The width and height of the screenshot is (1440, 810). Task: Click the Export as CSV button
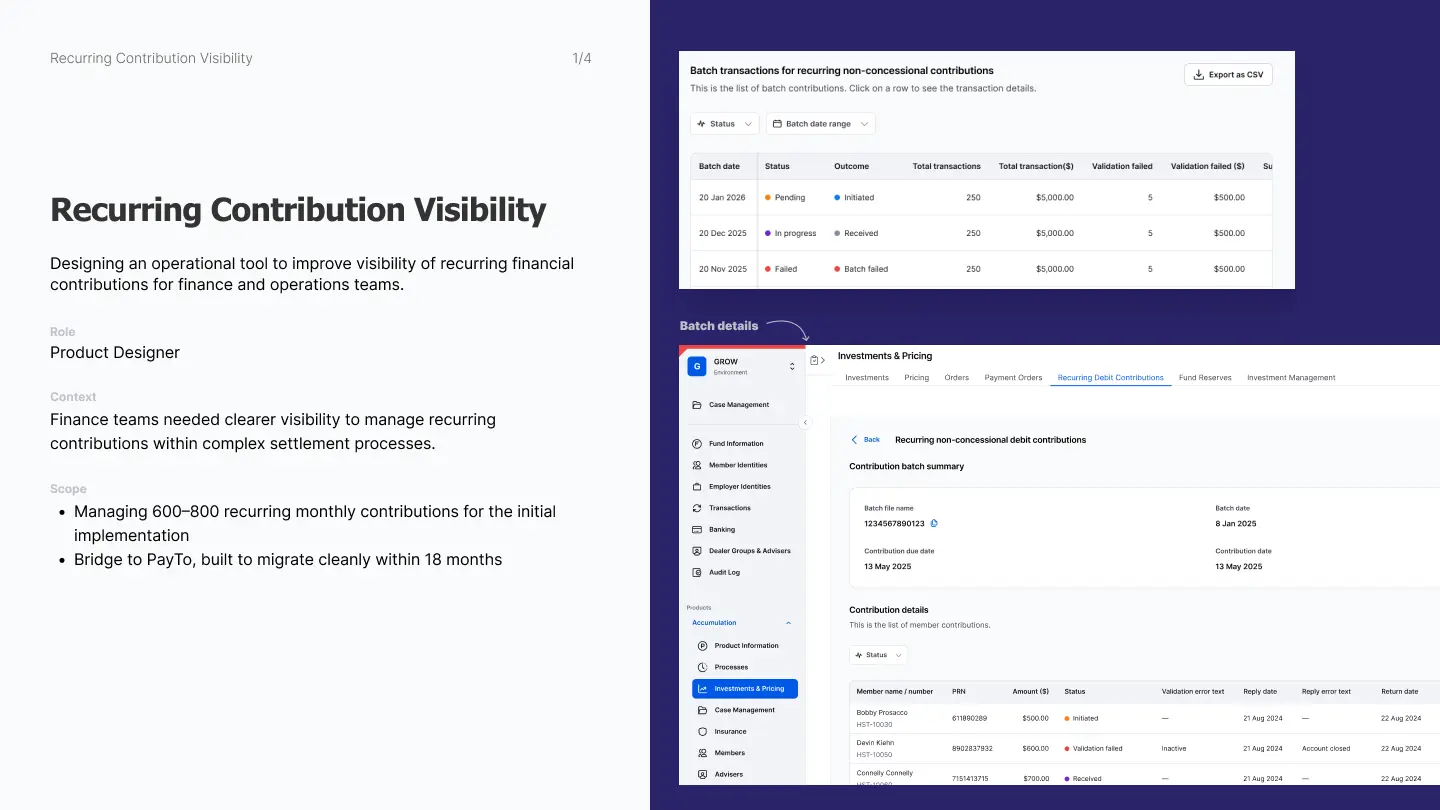click(1228, 75)
